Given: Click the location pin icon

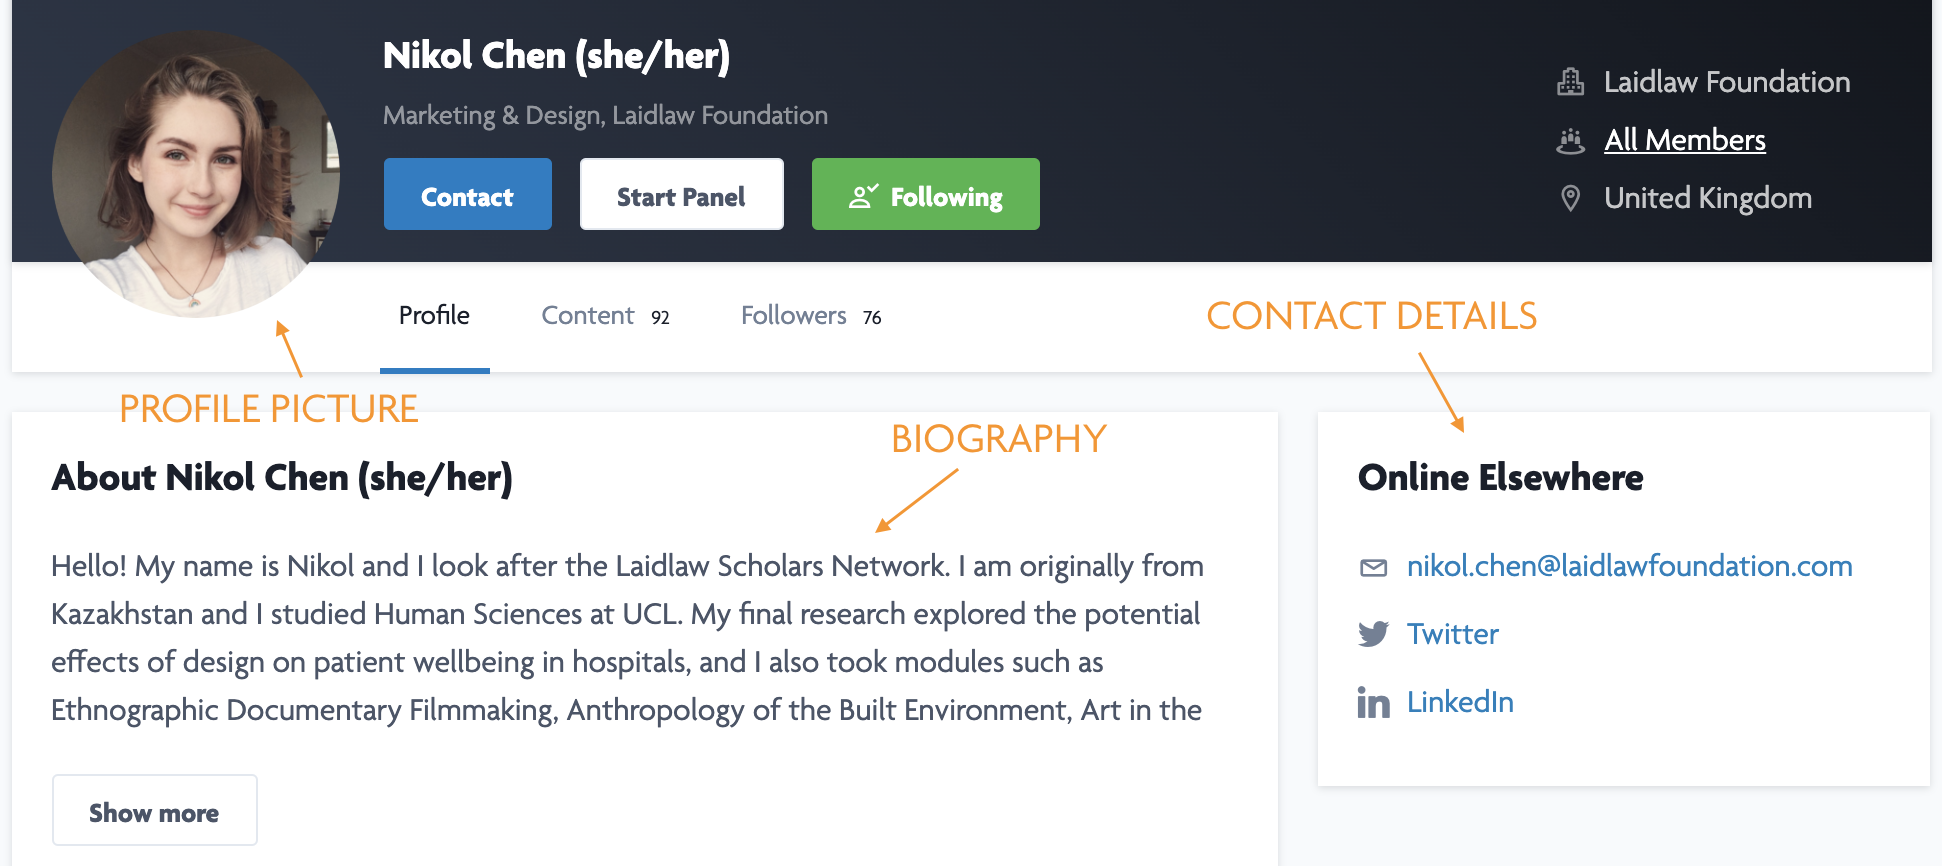Looking at the screenshot, I should 1570,198.
